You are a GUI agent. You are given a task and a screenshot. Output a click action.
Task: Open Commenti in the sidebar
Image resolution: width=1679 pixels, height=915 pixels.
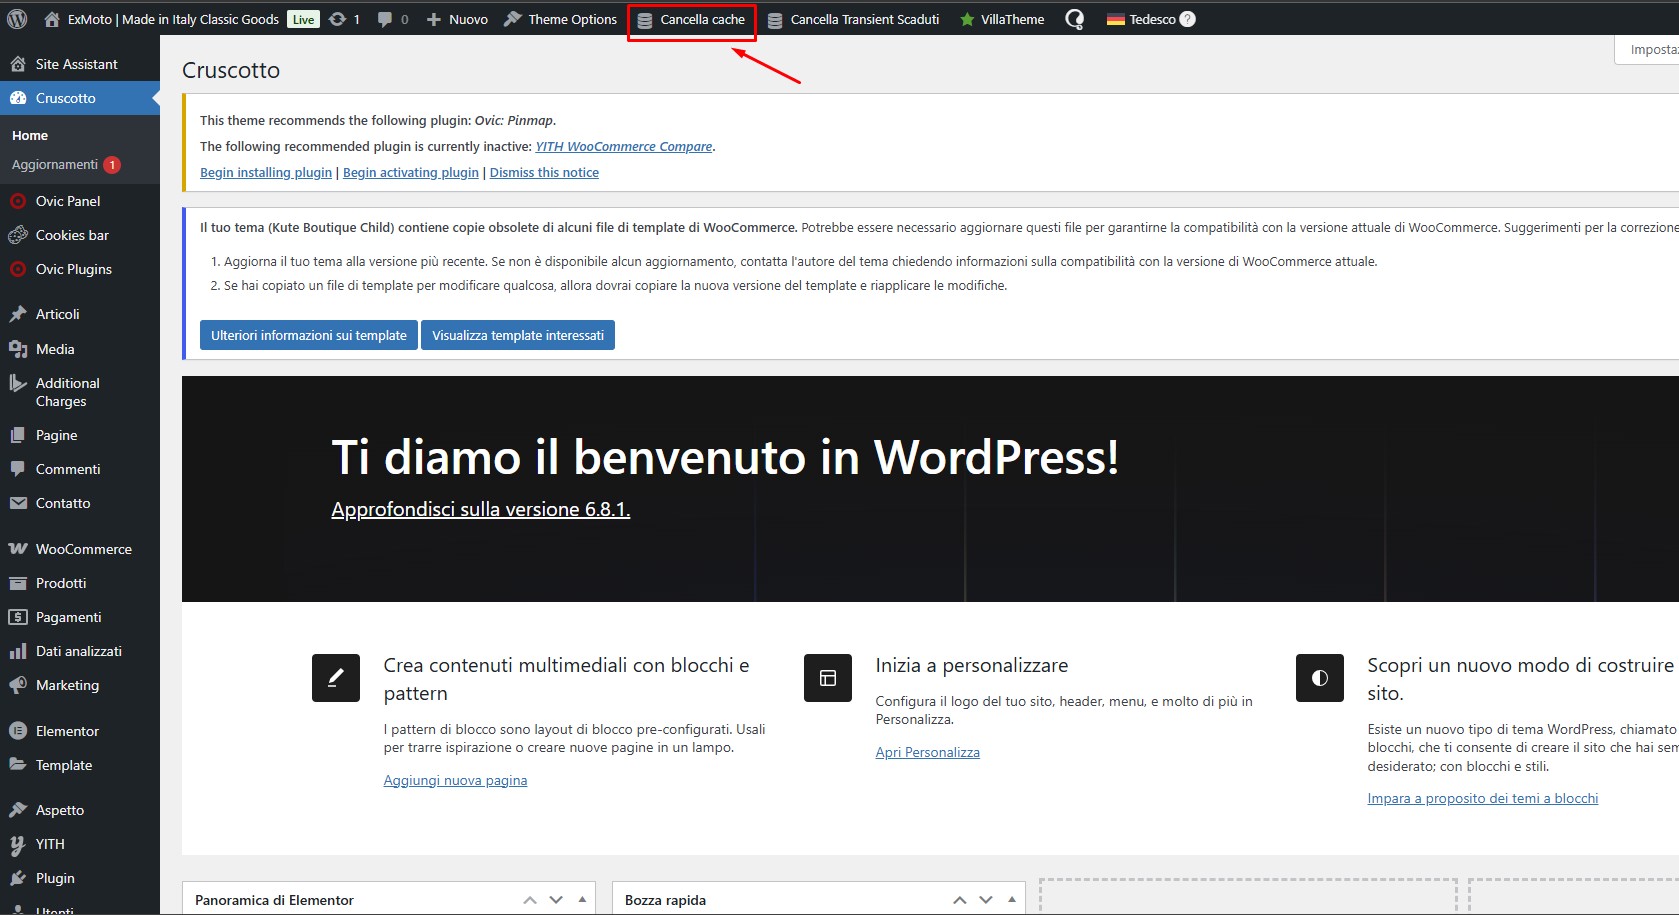pyautogui.click(x=80, y=469)
